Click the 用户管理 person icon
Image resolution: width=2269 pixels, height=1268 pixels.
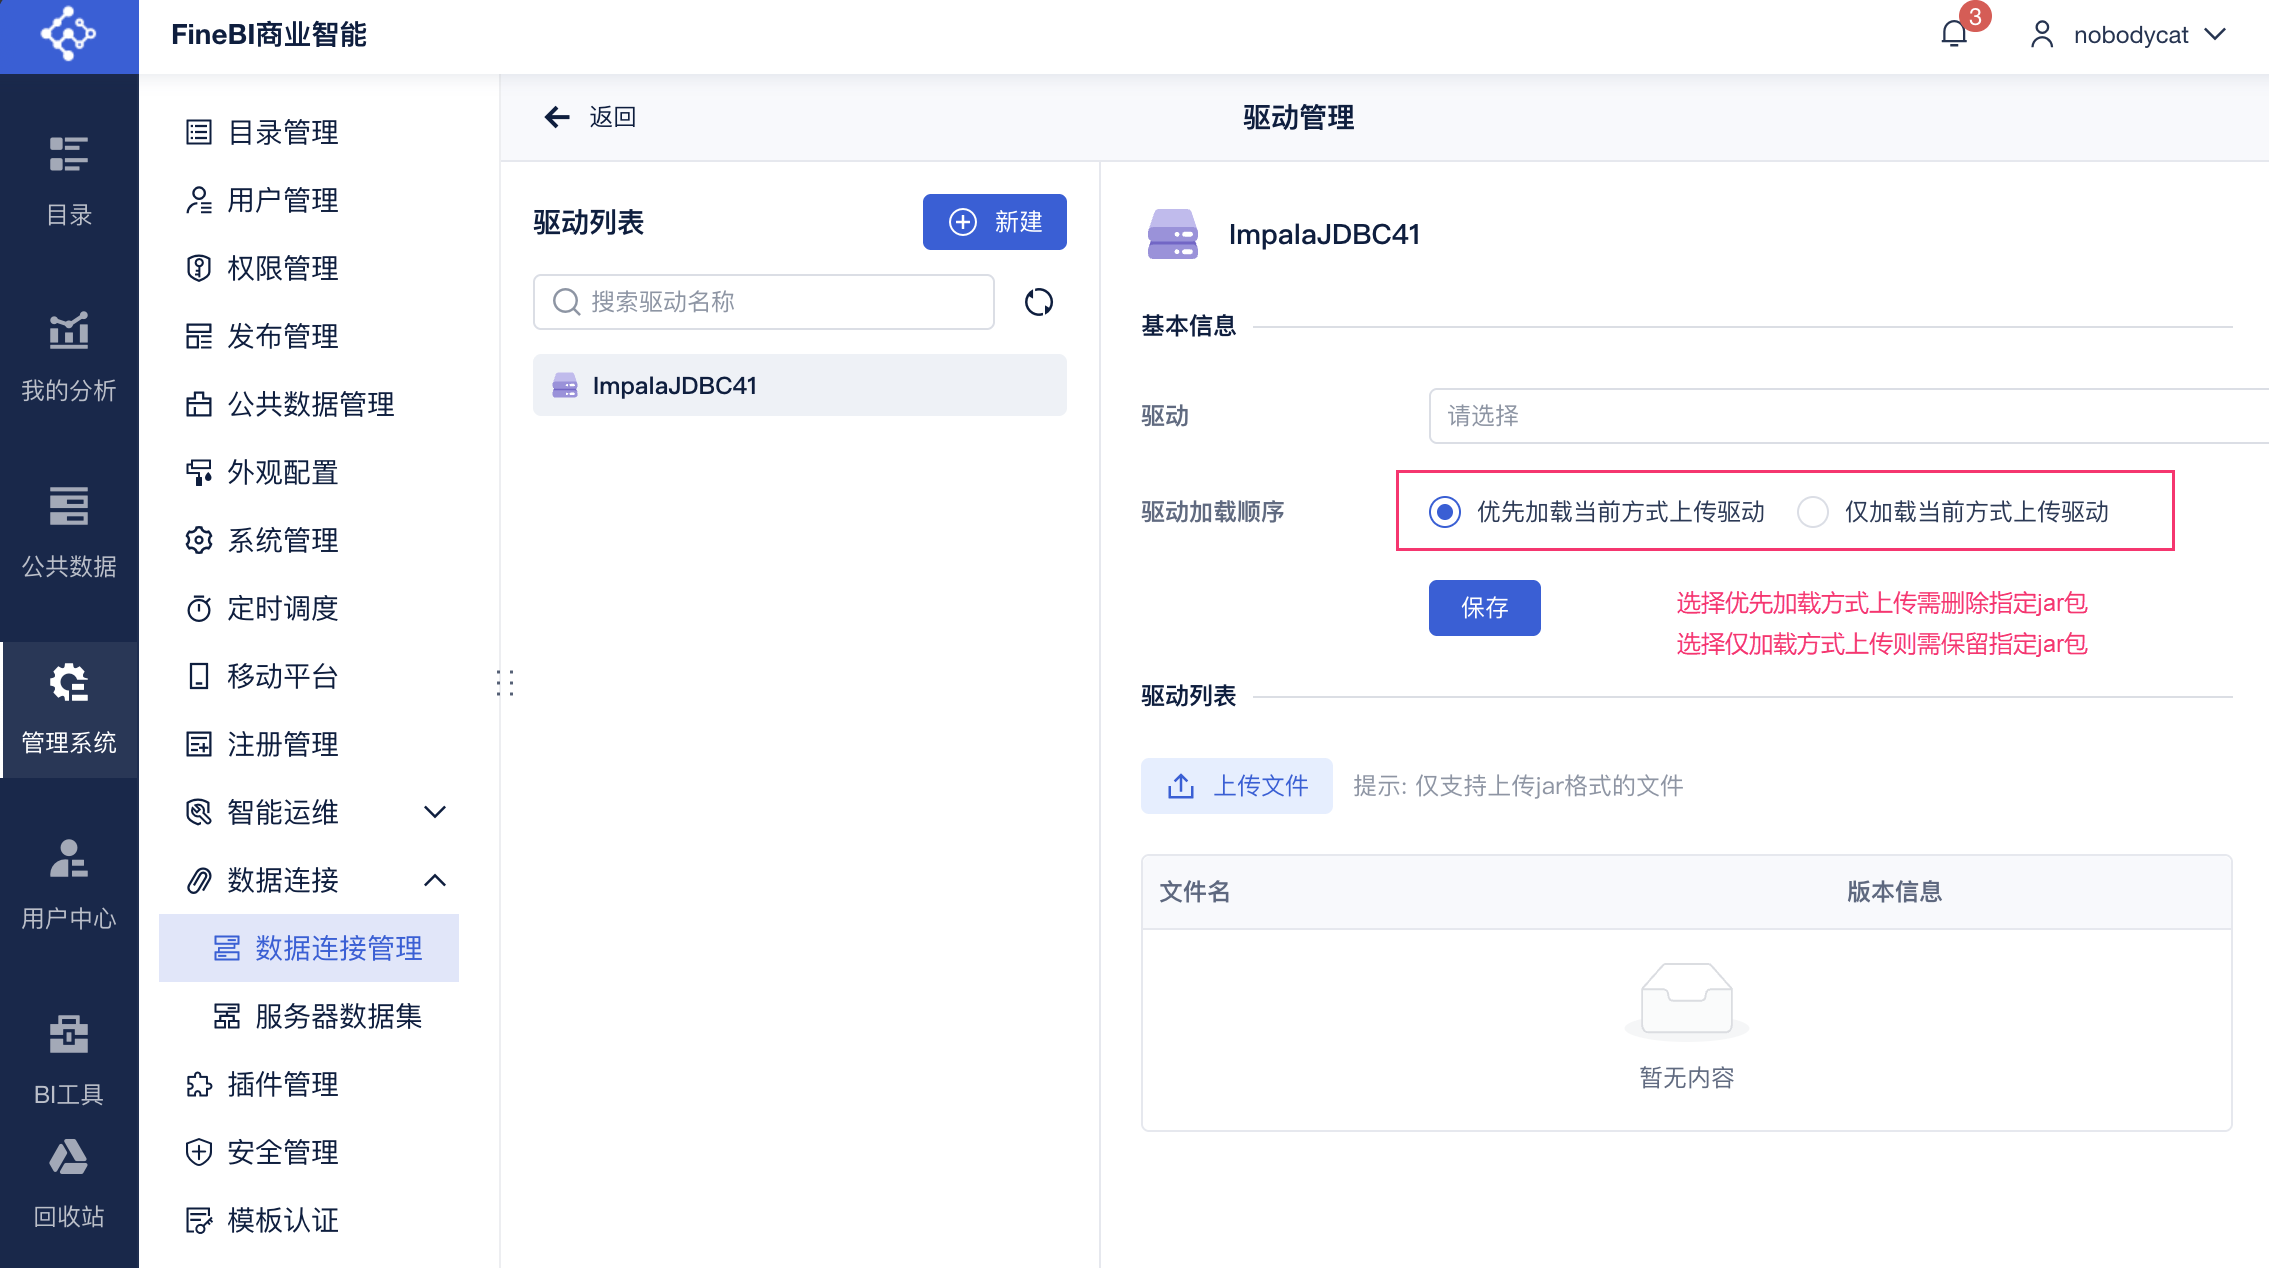(x=199, y=200)
